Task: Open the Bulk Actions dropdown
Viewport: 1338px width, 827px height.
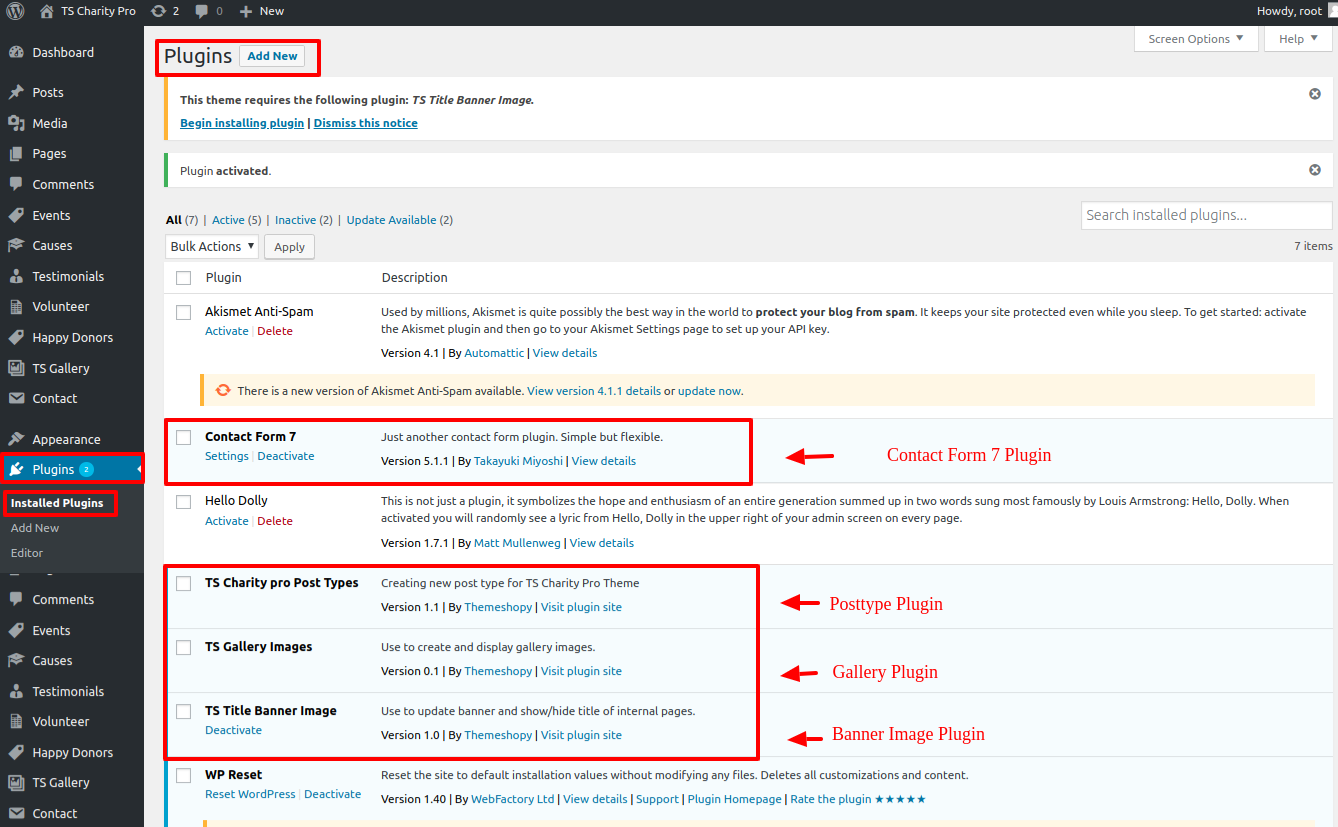Action: coord(211,246)
